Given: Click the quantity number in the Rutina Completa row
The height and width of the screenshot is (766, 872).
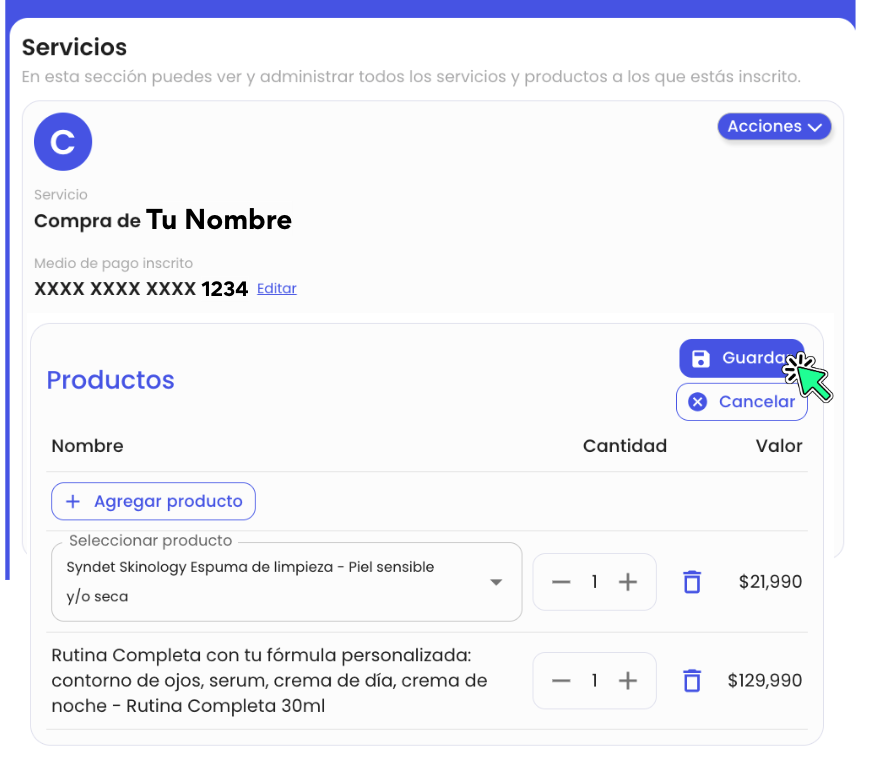Looking at the screenshot, I should click(x=594, y=680).
